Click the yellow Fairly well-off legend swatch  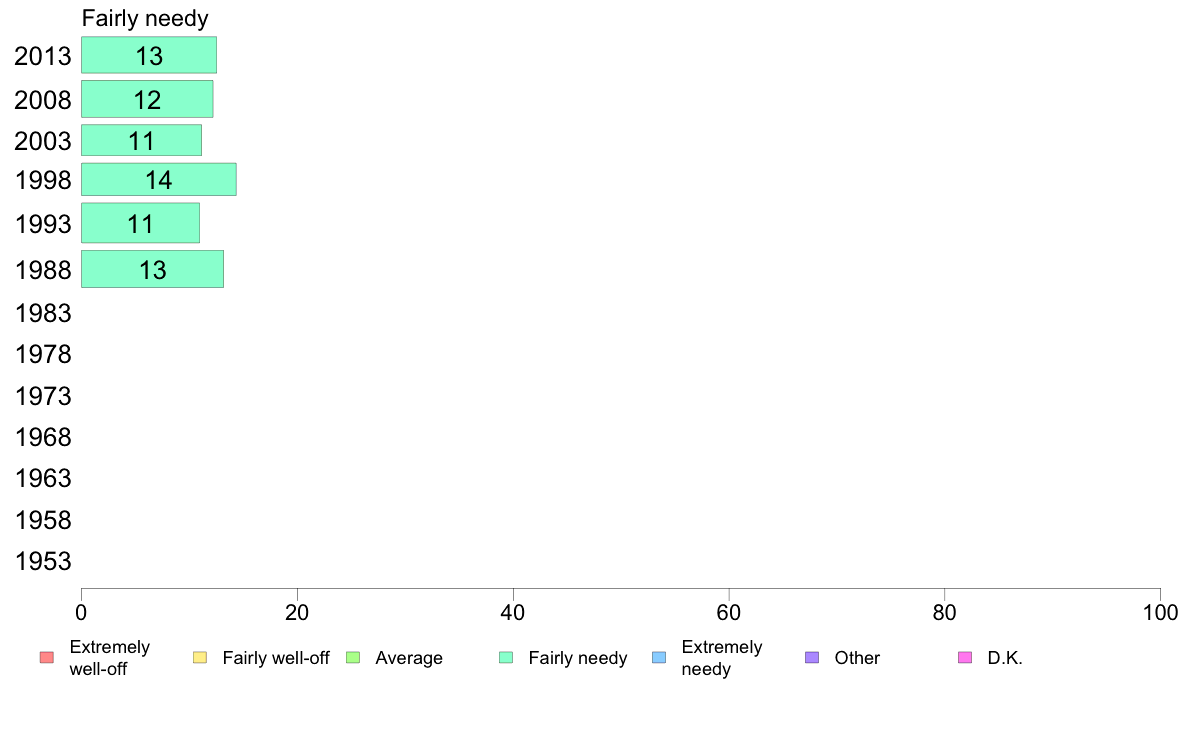[x=200, y=657]
